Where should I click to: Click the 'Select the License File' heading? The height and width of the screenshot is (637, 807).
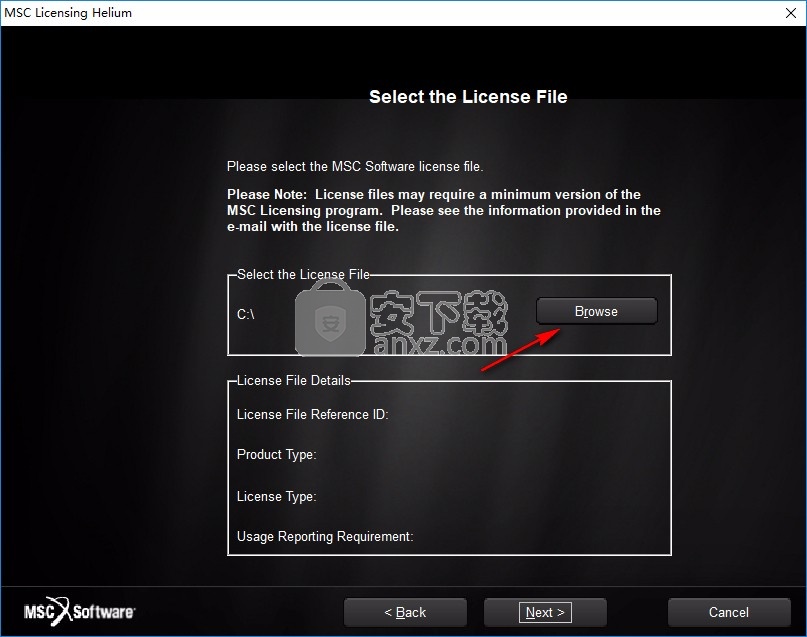468,97
